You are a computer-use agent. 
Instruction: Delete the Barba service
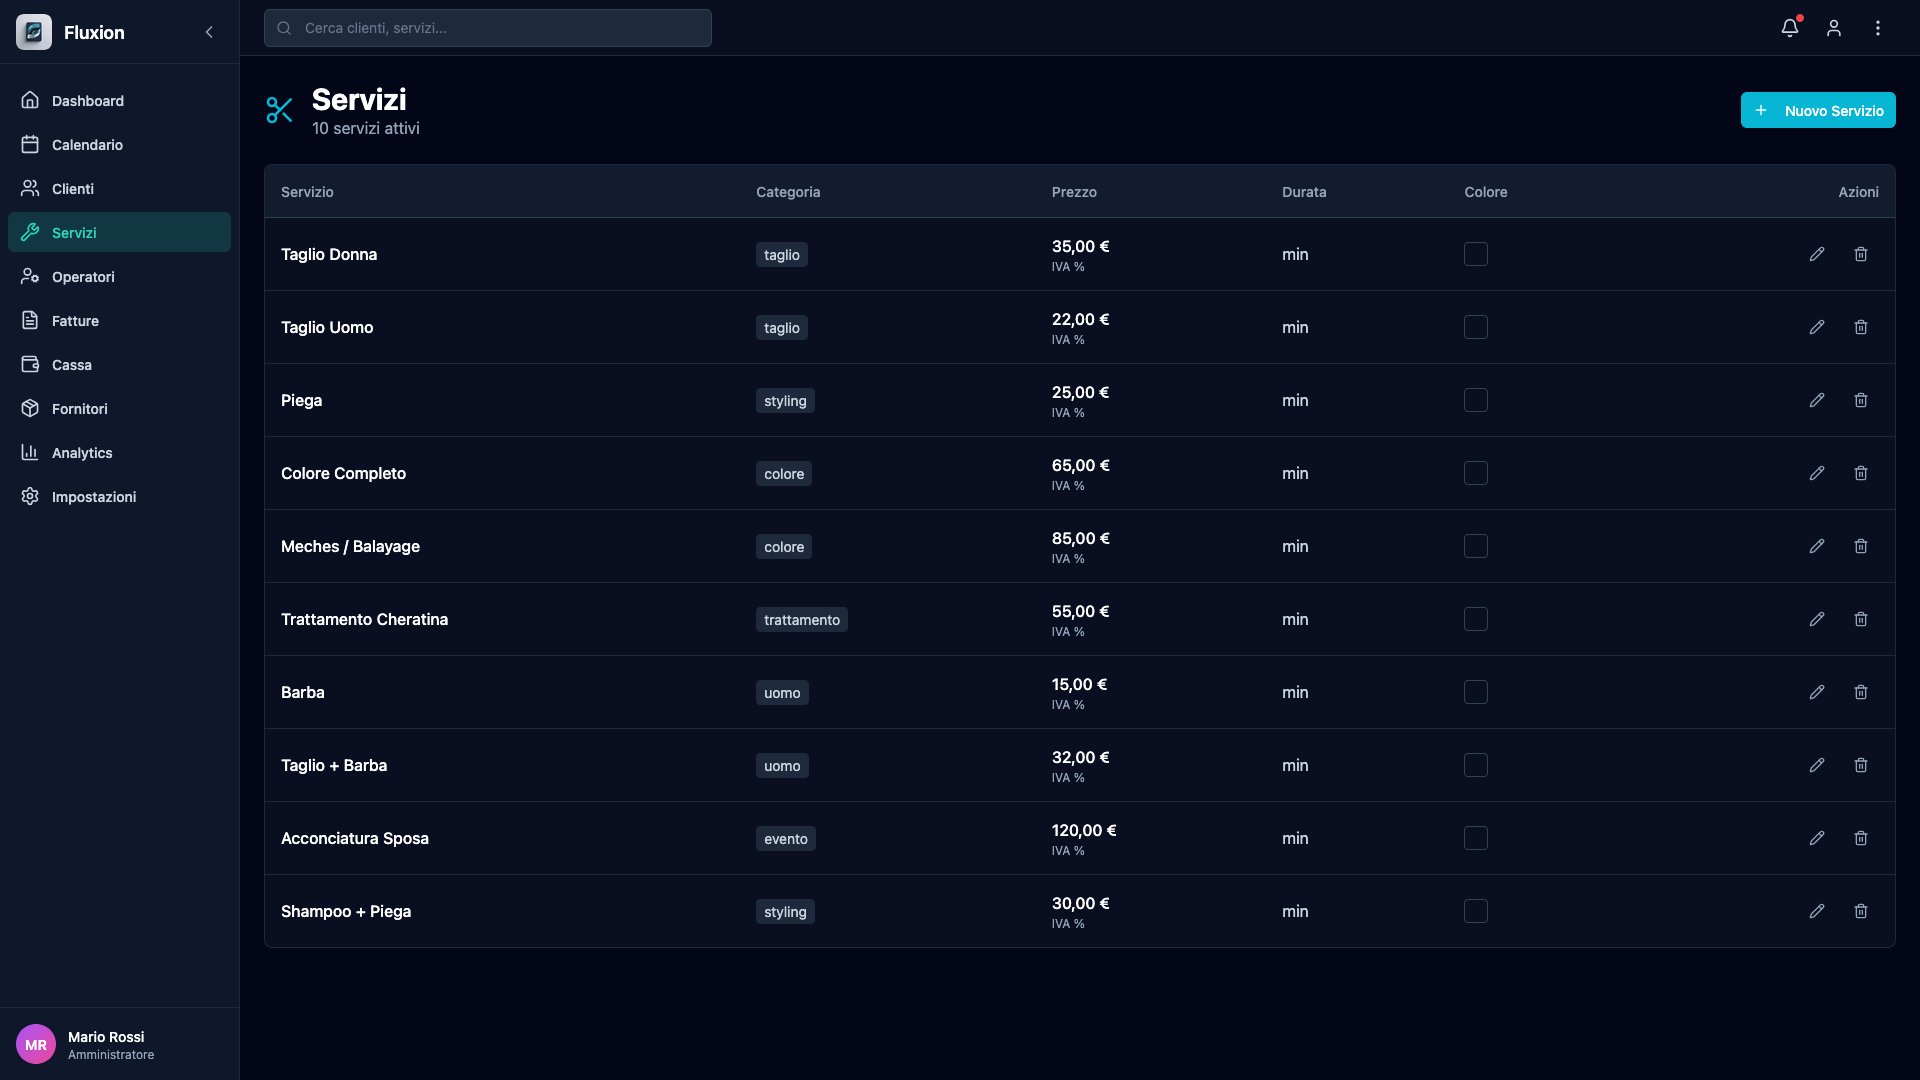[1861, 691]
